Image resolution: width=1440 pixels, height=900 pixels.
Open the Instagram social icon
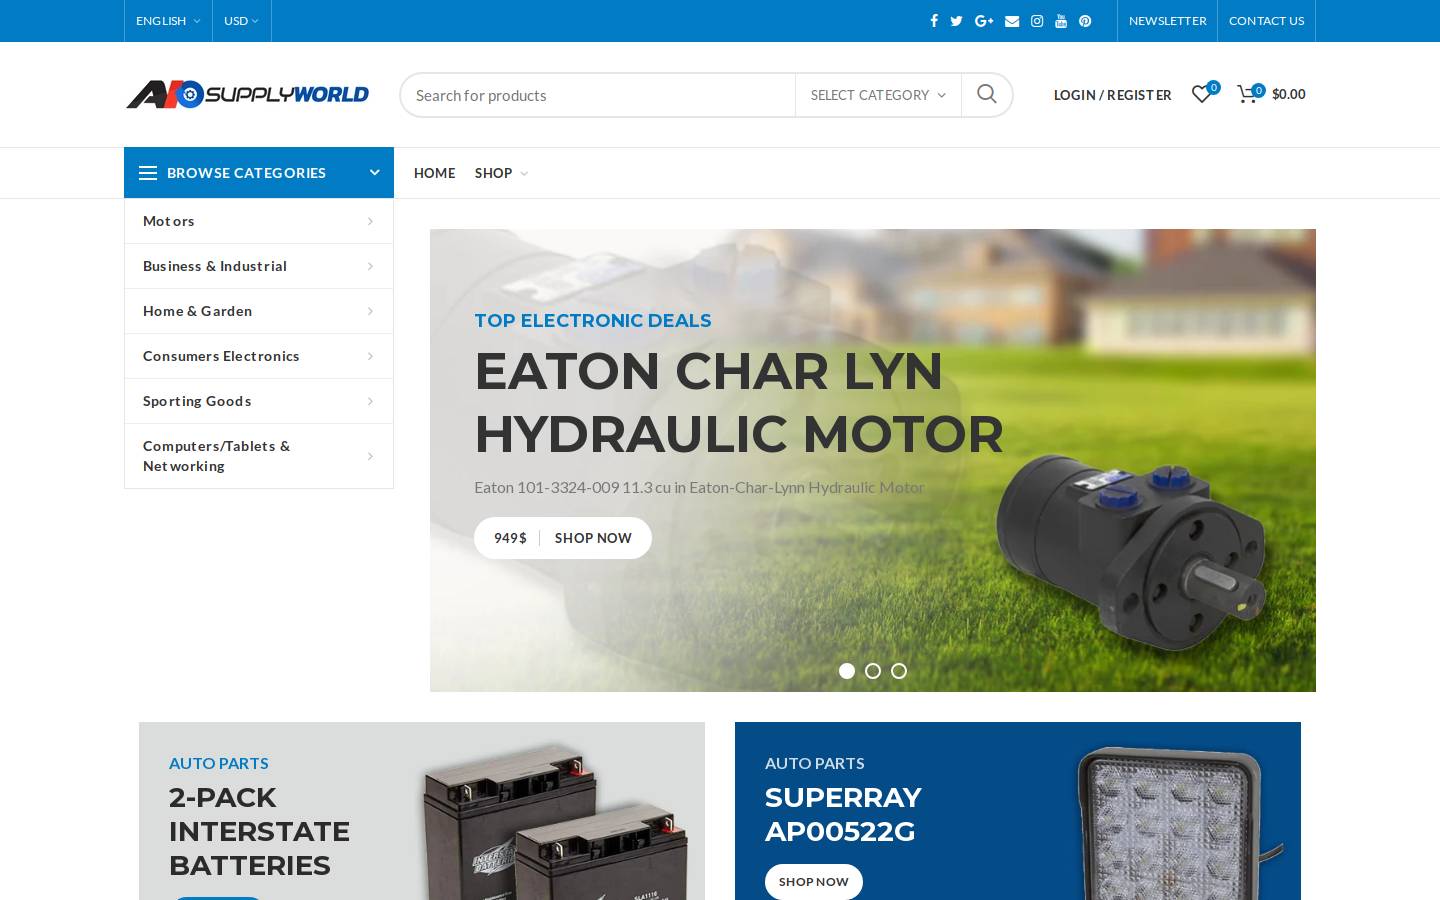tap(1037, 21)
